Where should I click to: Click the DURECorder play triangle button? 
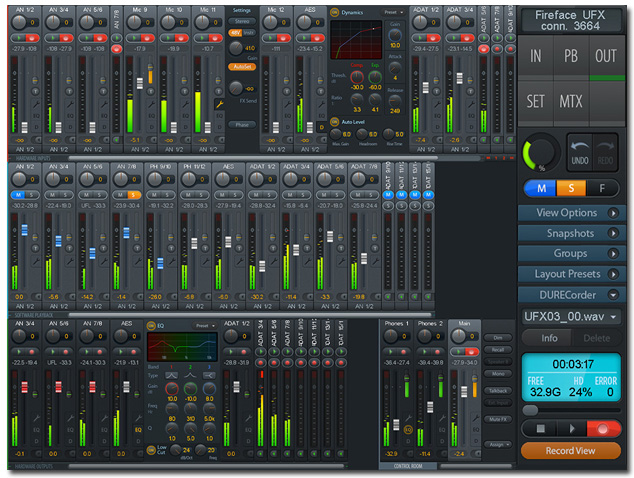click(572, 428)
